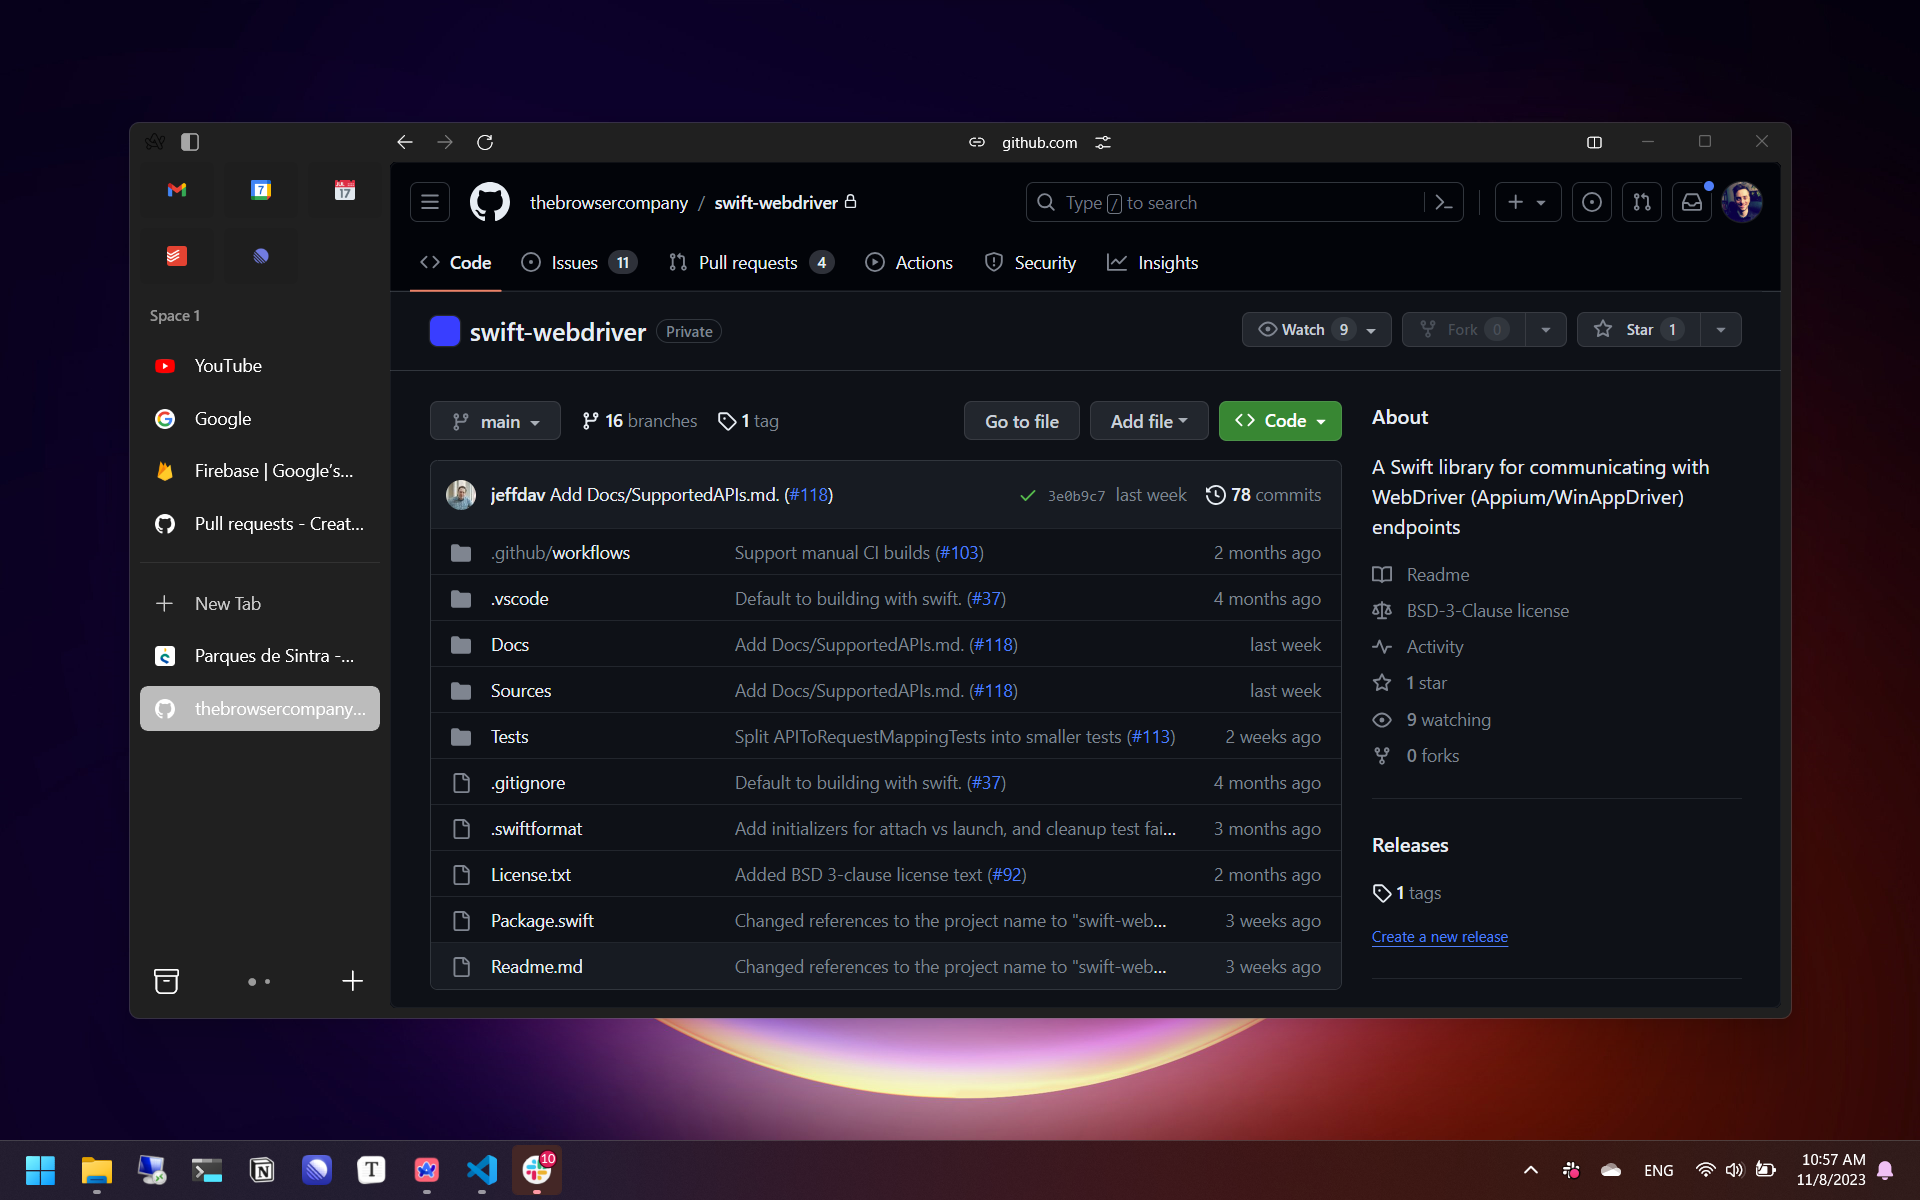Open the archive icon in sidebar
Screen dimensions: 1920x1200
point(167,981)
